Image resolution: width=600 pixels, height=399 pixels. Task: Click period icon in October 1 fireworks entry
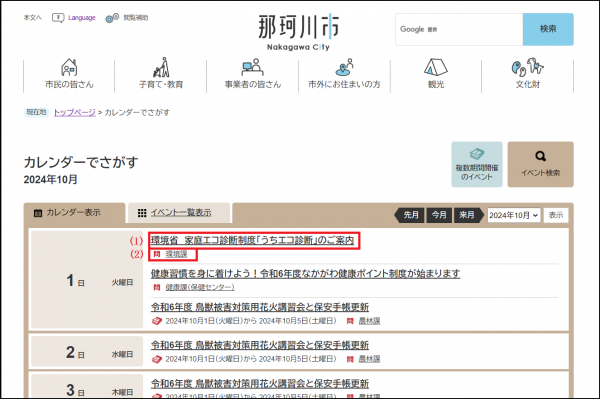pos(157,321)
